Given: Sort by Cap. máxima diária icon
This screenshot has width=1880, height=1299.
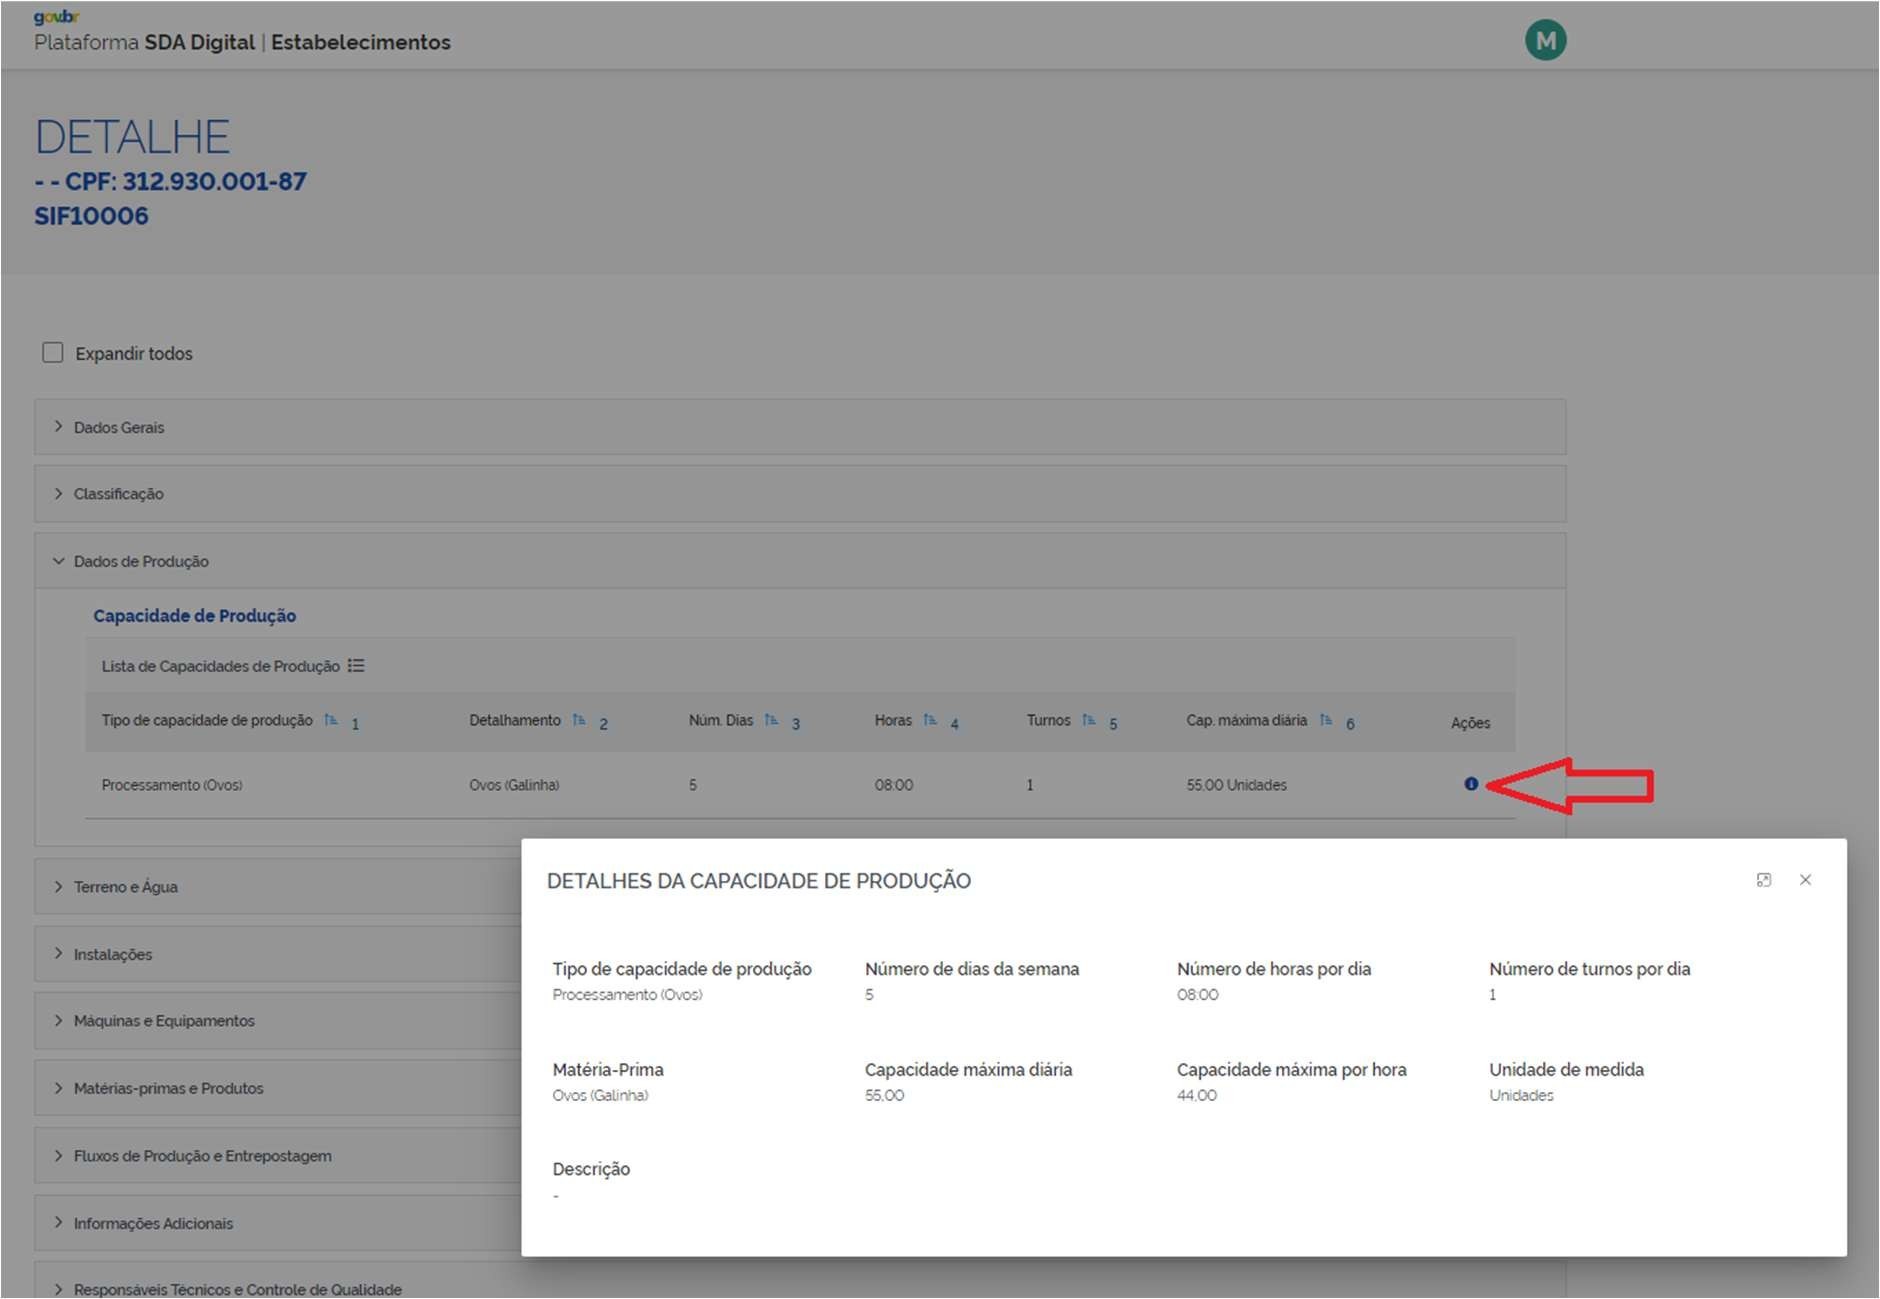Looking at the screenshot, I should tap(1326, 720).
